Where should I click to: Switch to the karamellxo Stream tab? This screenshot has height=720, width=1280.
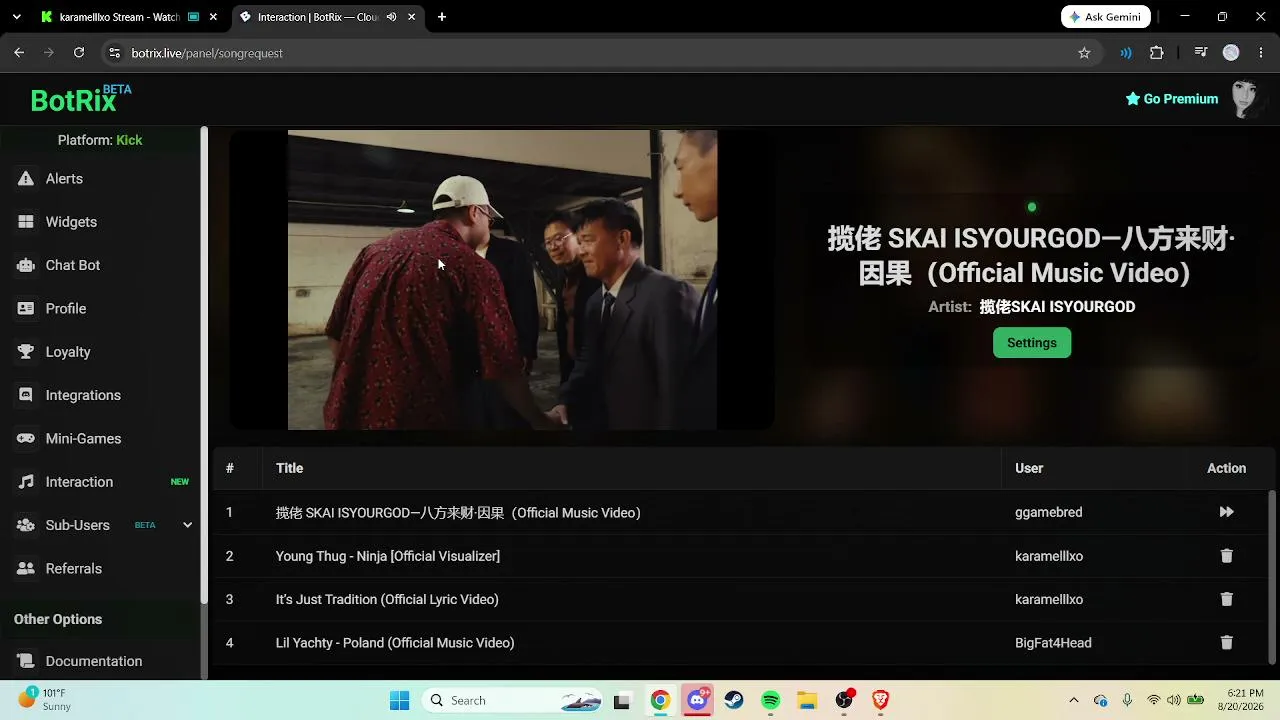[x=118, y=17]
